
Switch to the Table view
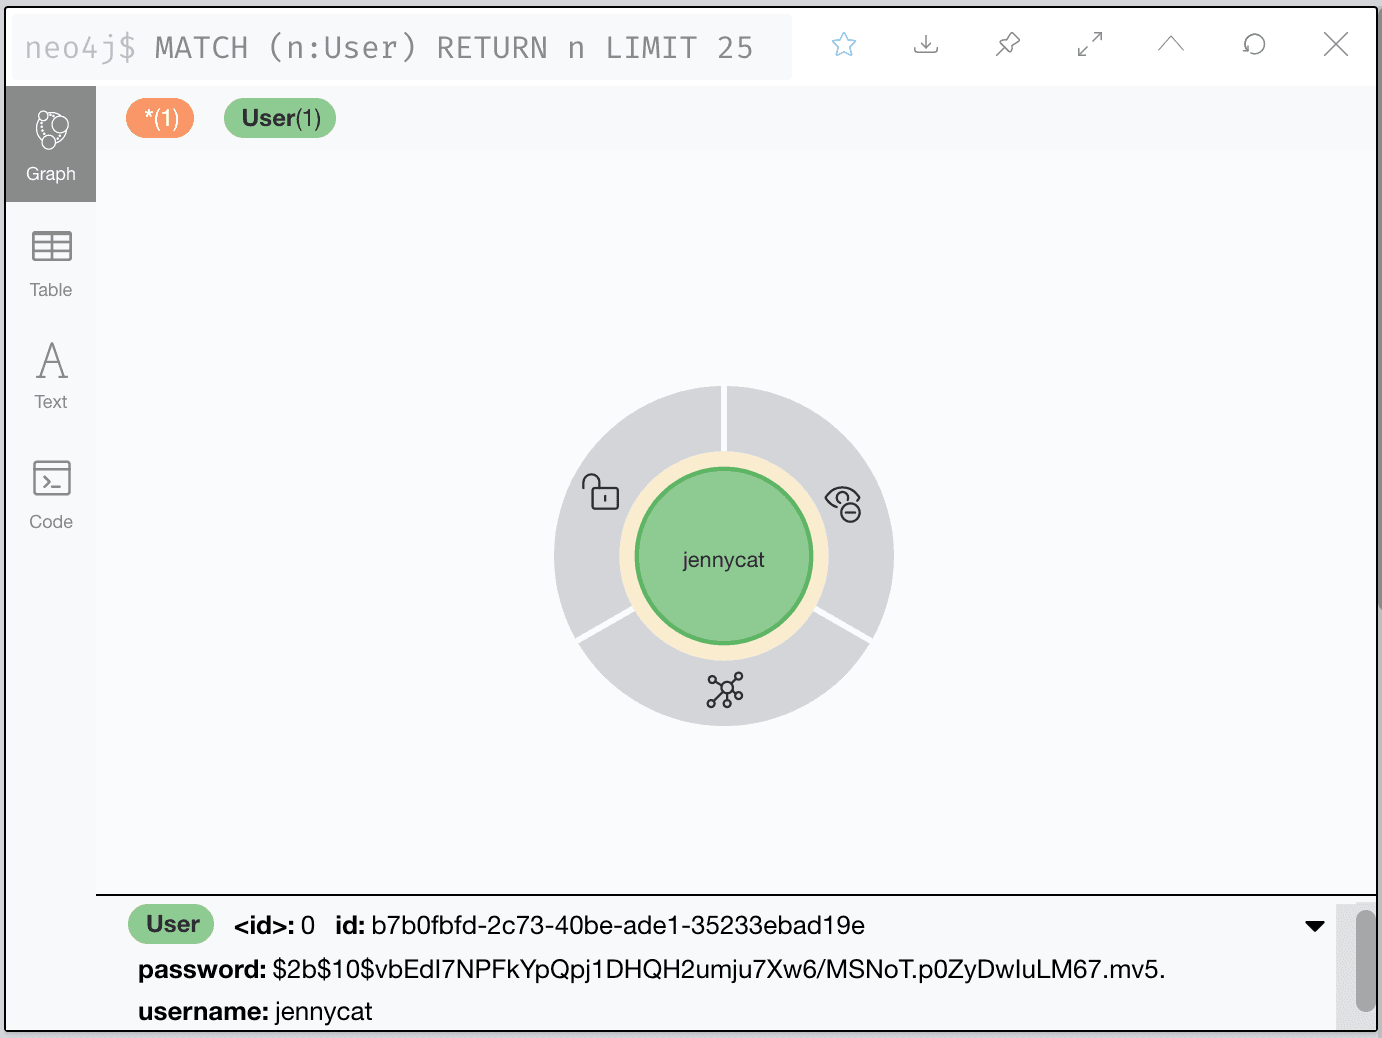[x=51, y=263]
